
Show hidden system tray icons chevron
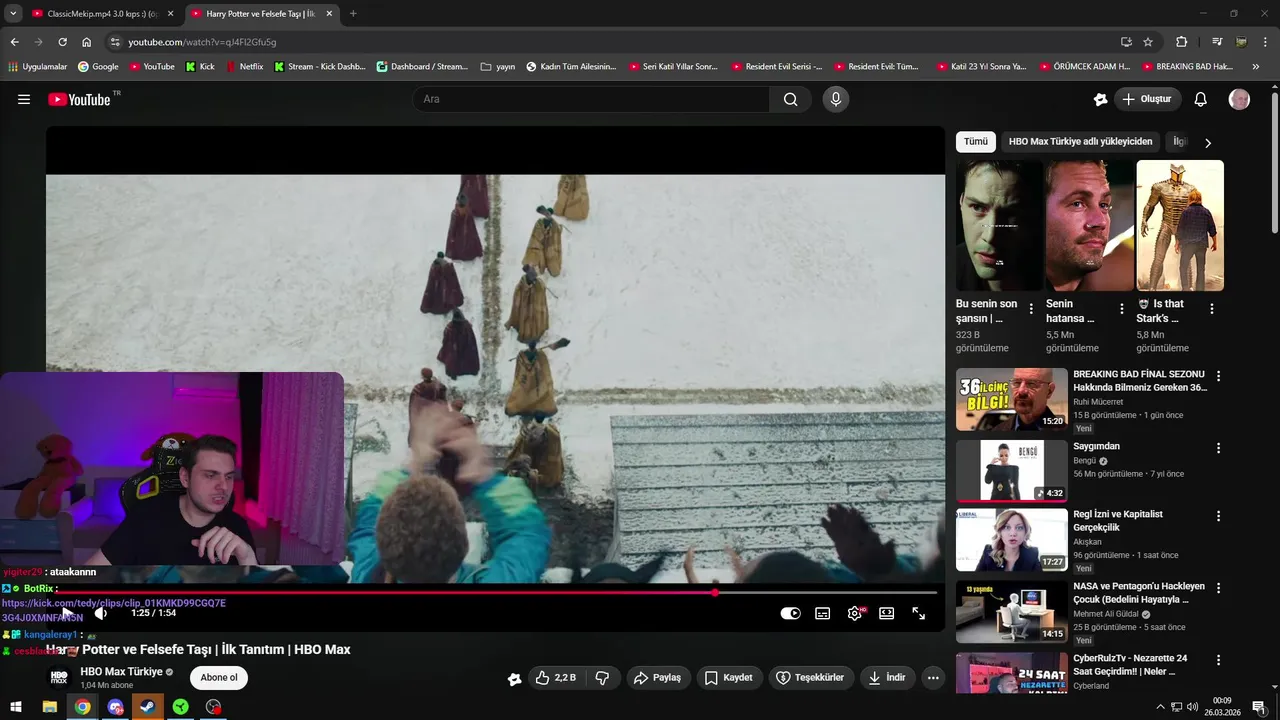[x=1160, y=706]
